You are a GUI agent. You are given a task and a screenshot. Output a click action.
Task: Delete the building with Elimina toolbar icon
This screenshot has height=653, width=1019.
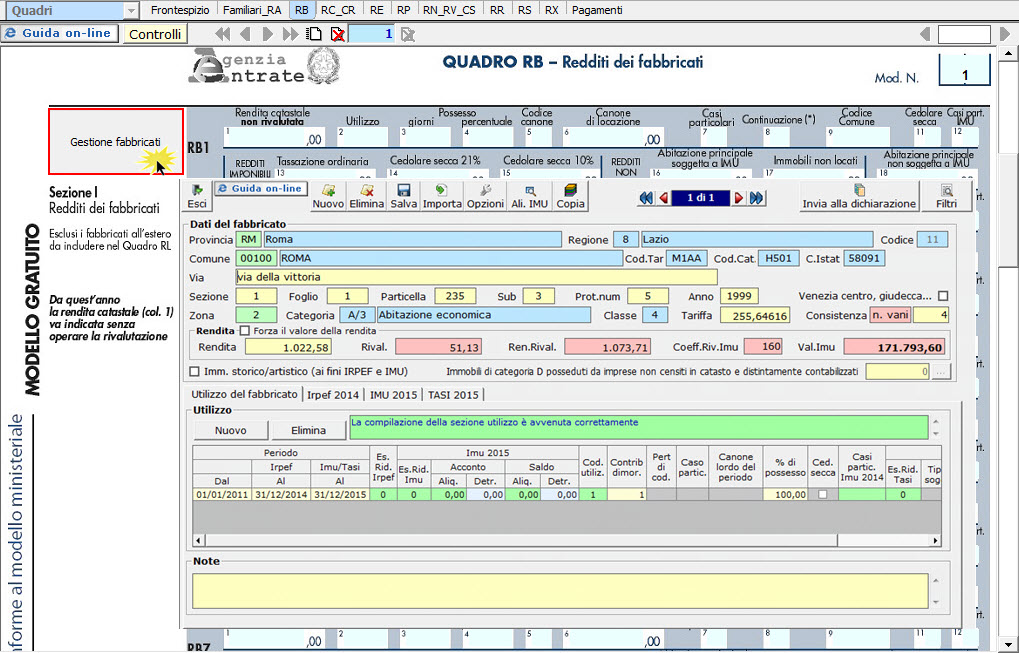pos(367,196)
